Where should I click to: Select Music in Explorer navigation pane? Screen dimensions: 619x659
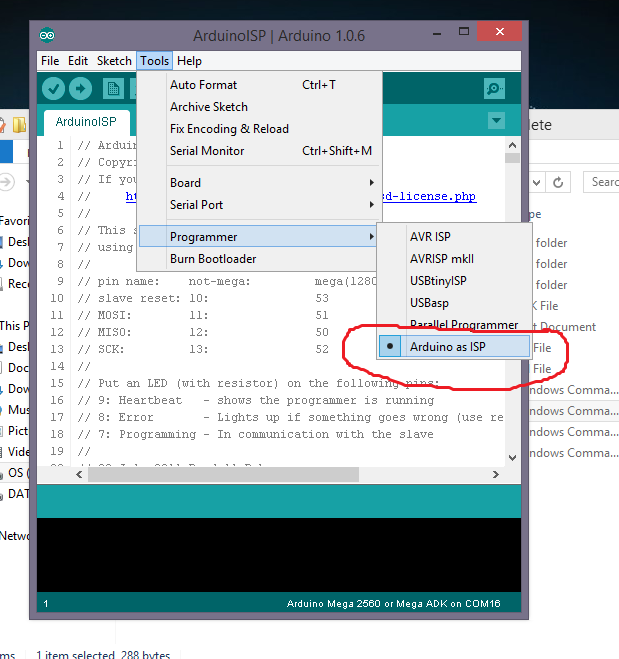[15, 410]
